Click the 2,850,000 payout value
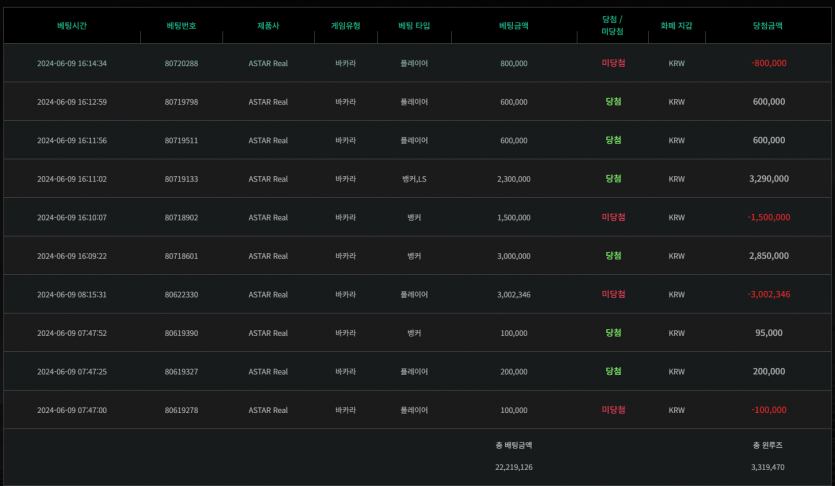This screenshot has height=486, width=835. pyautogui.click(x=768, y=256)
